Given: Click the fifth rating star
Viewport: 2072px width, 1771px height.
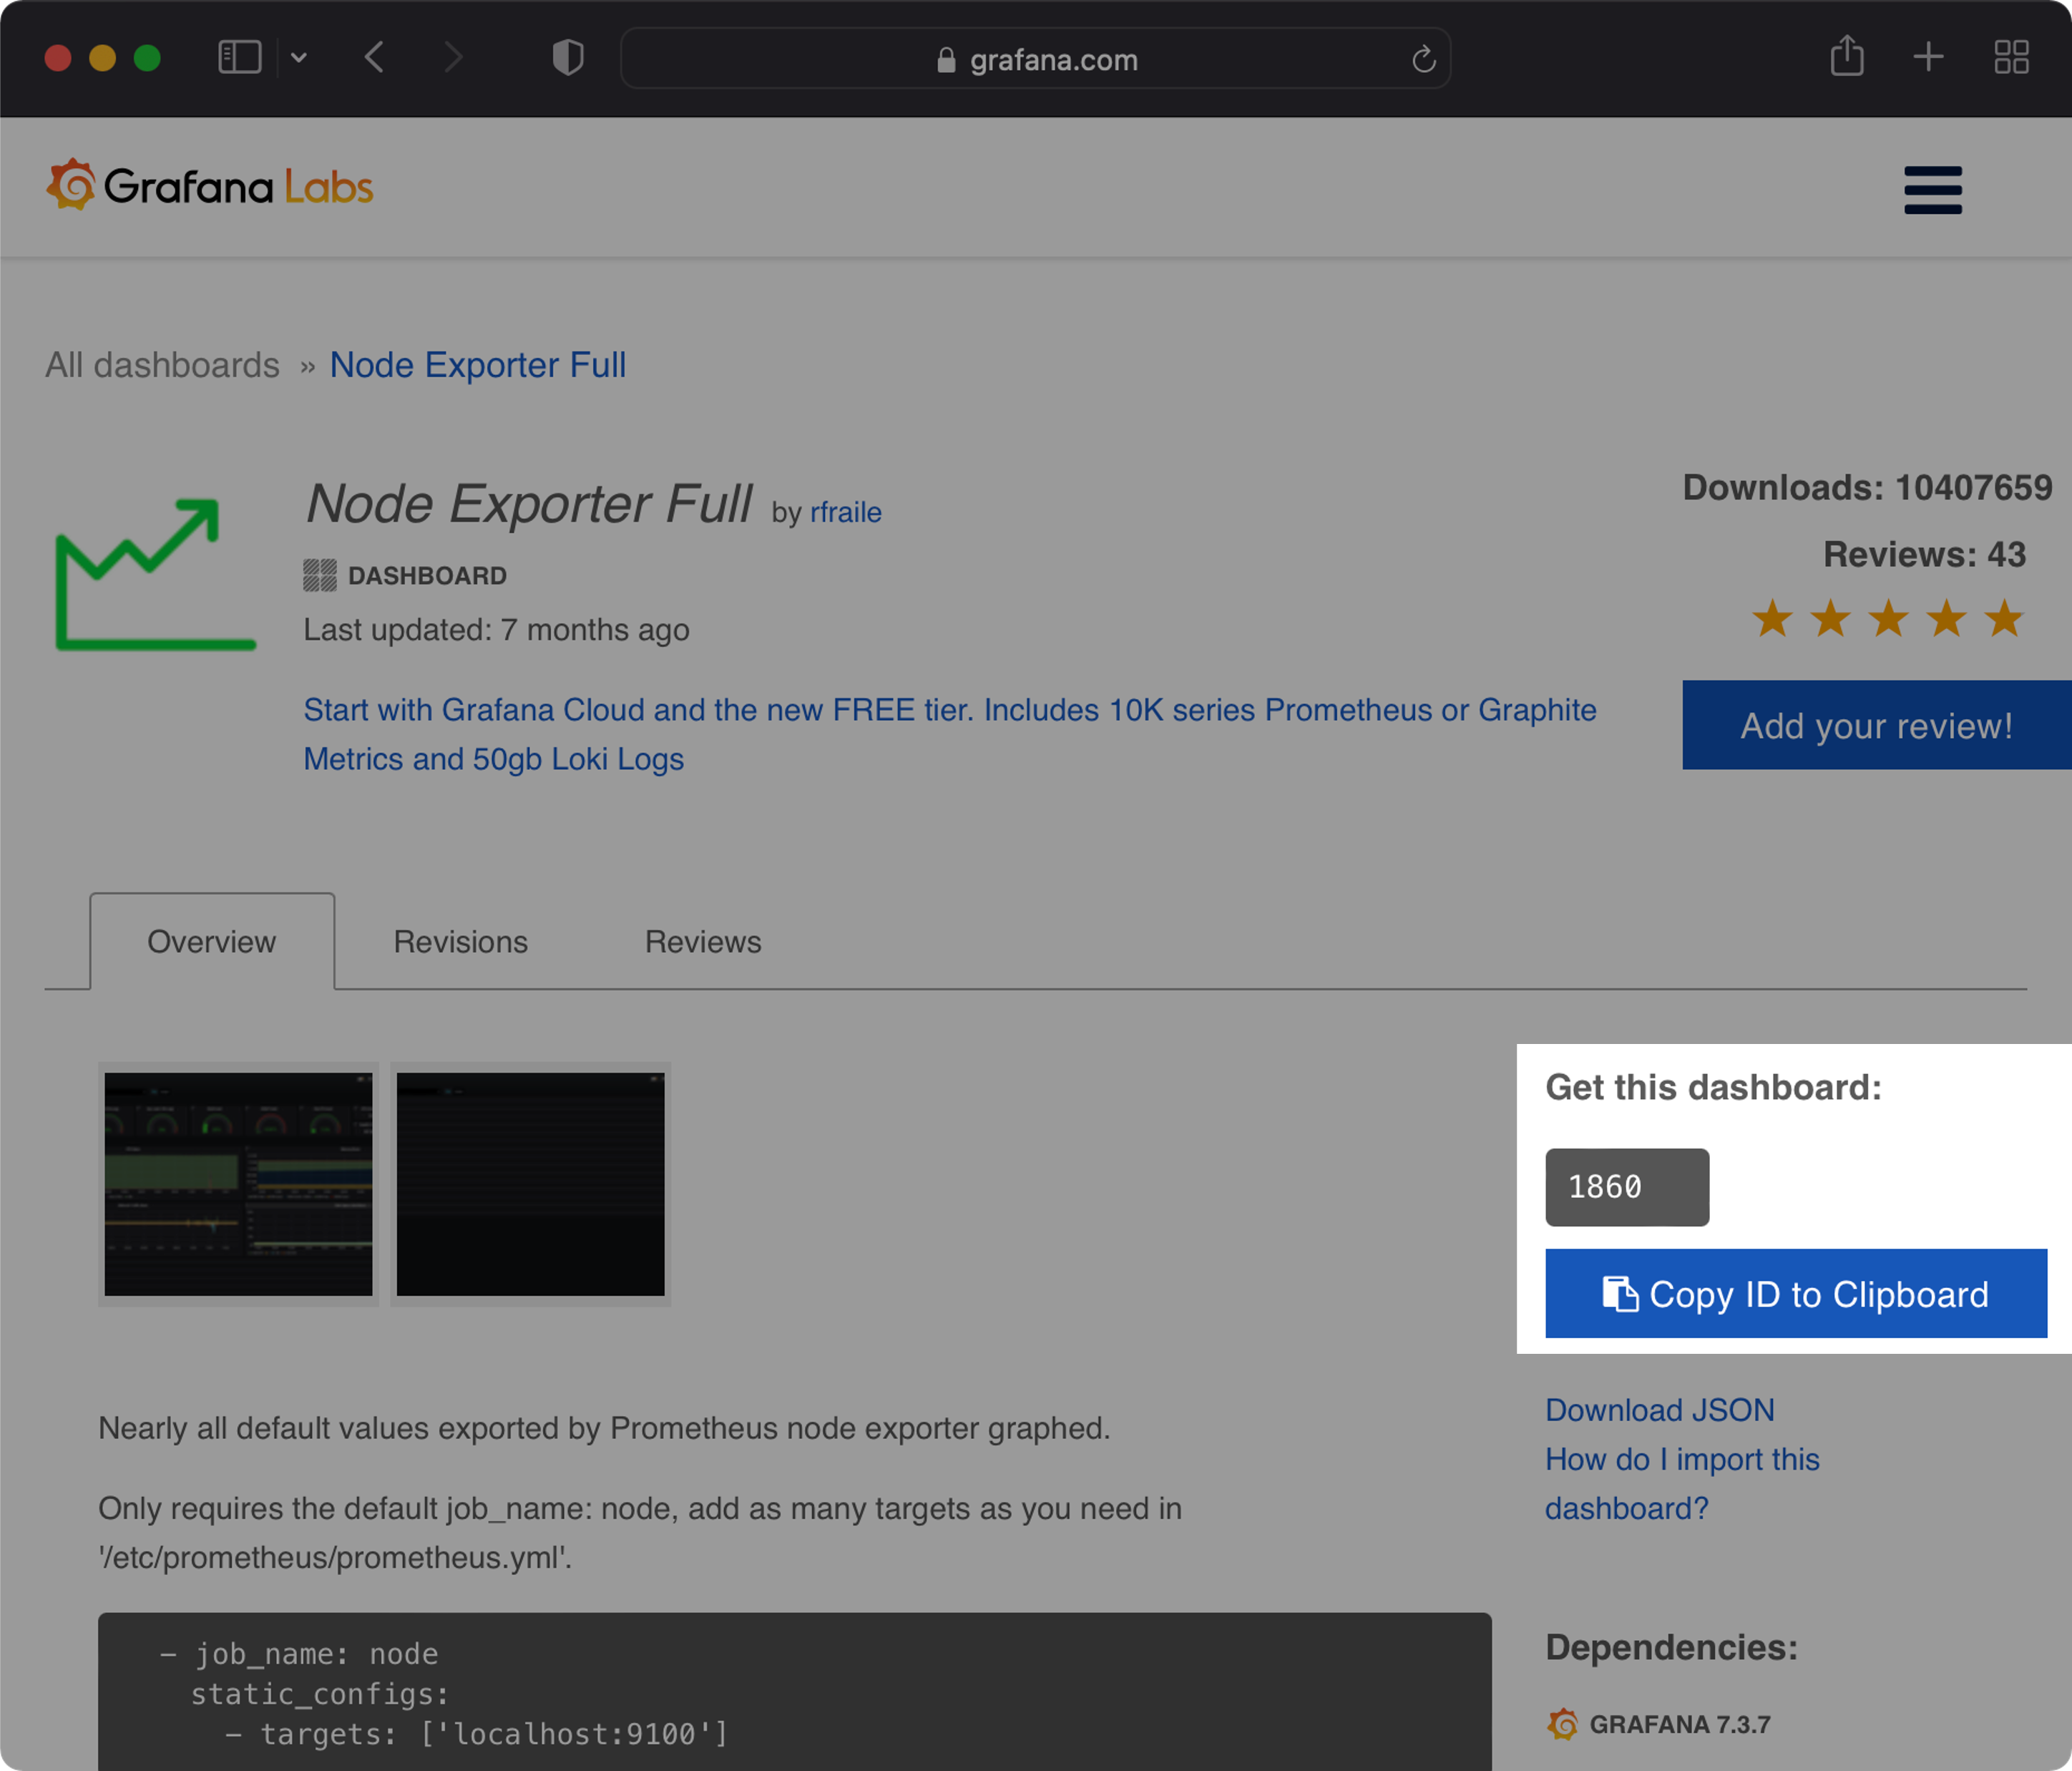Looking at the screenshot, I should point(2004,619).
